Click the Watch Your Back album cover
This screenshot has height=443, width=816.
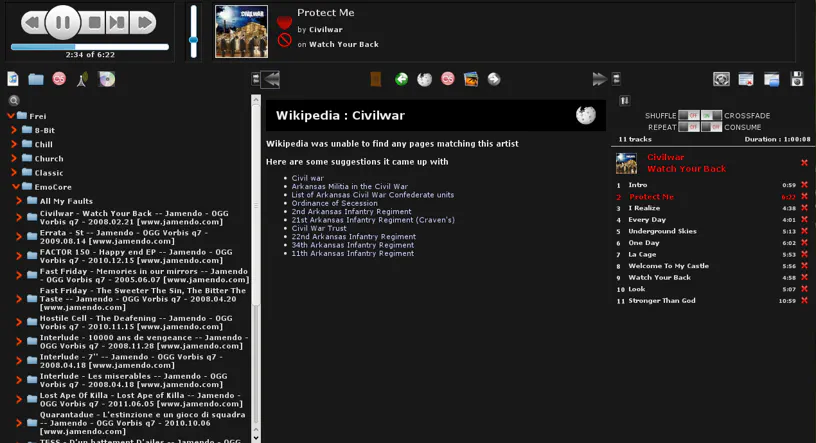coord(241,31)
